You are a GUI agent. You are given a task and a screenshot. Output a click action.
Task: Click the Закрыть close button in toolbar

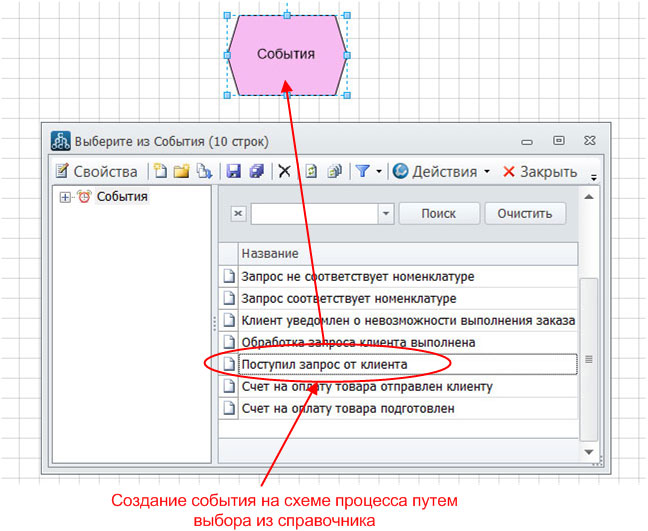(x=540, y=171)
